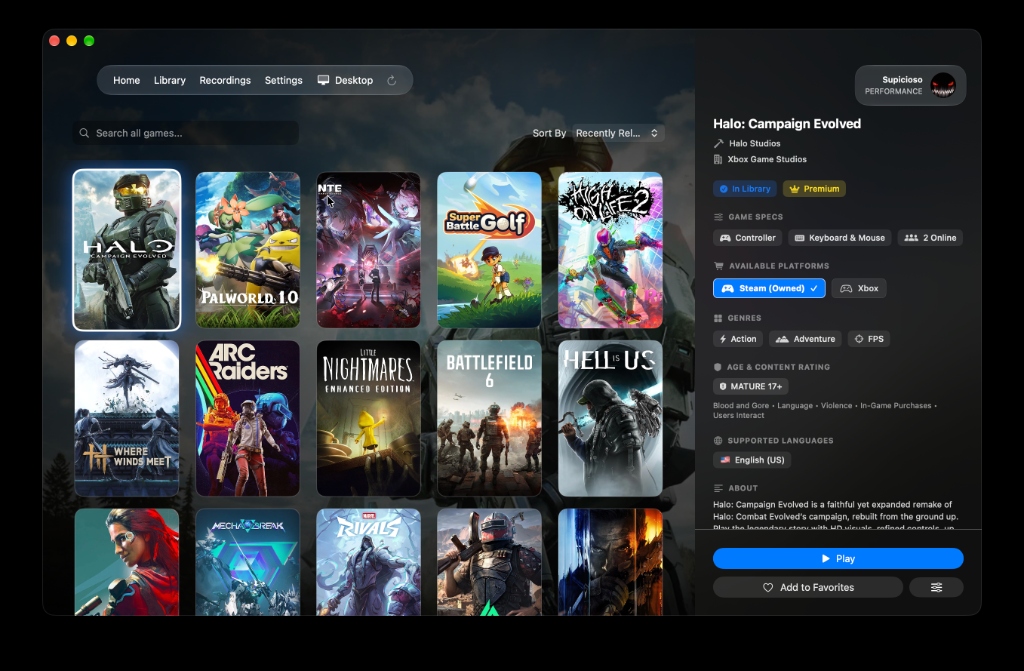Click the refresh icon in navigation bar
This screenshot has height=671, width=1024.
coord(392,80)
